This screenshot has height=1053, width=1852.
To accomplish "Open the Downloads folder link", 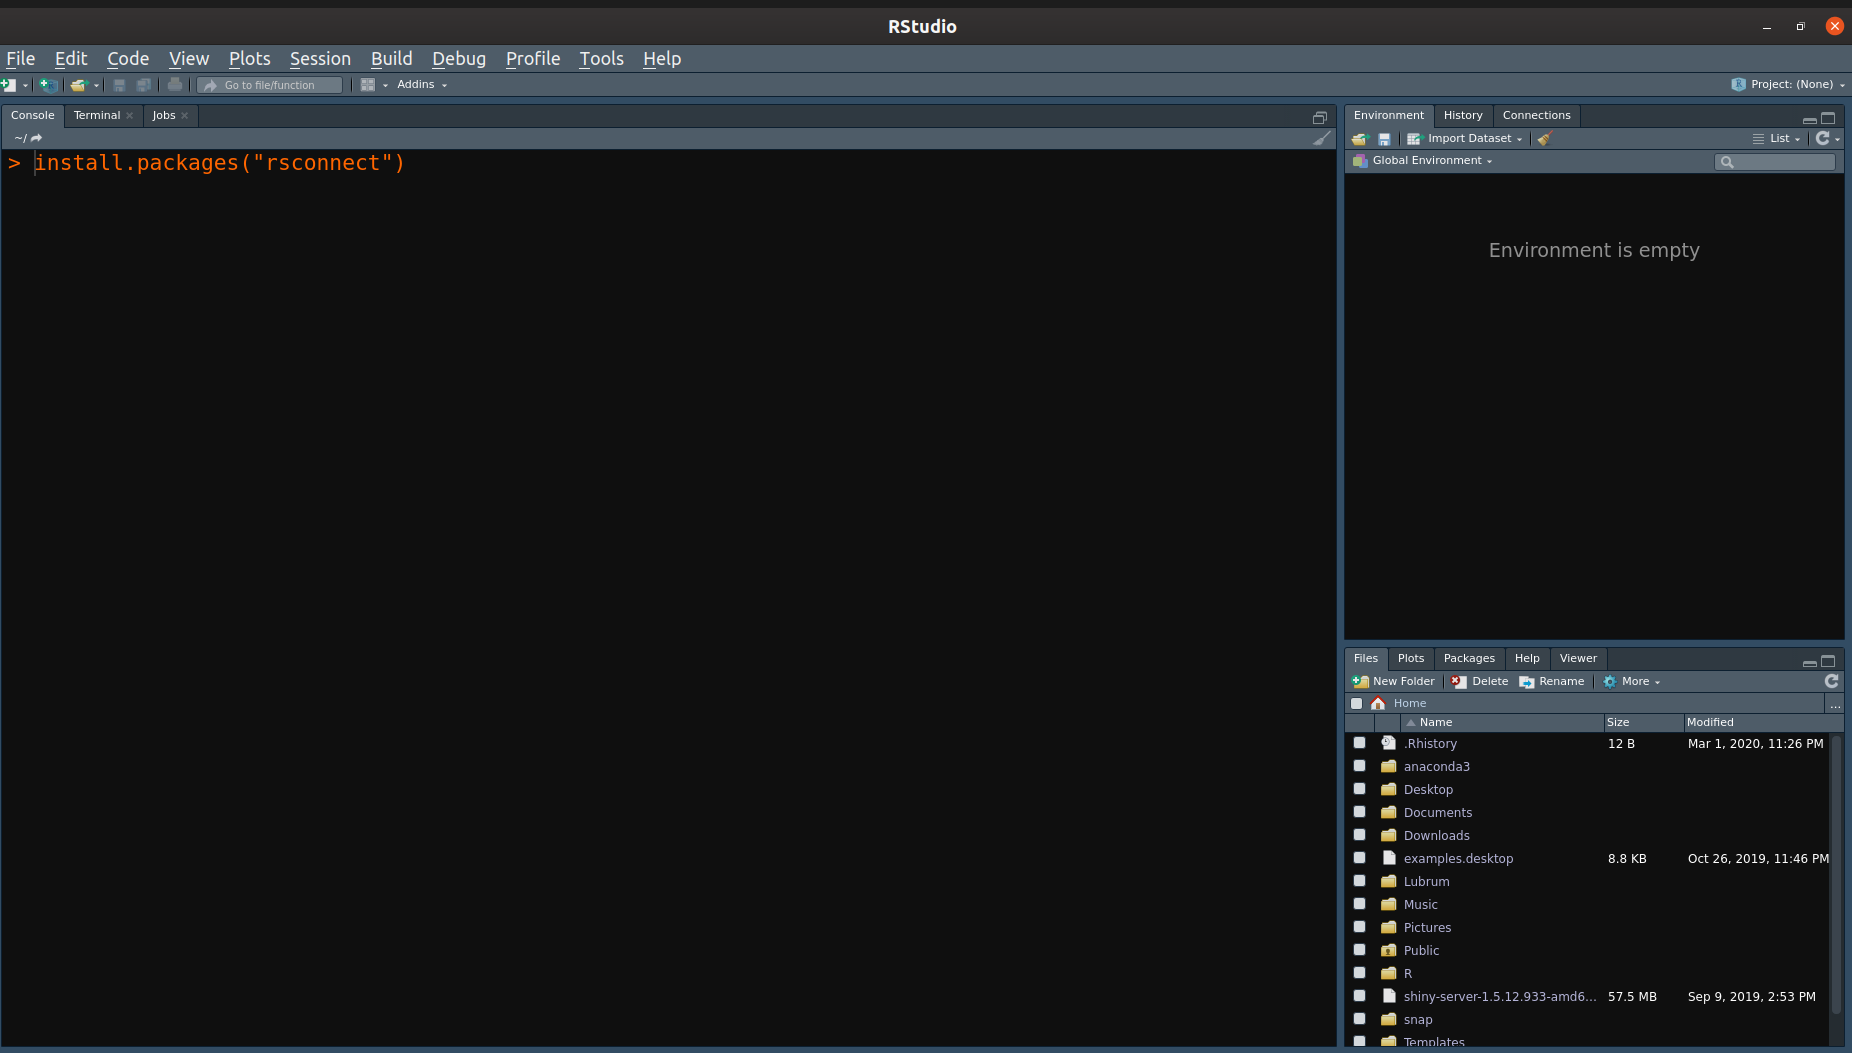I will click(1436, 835).
